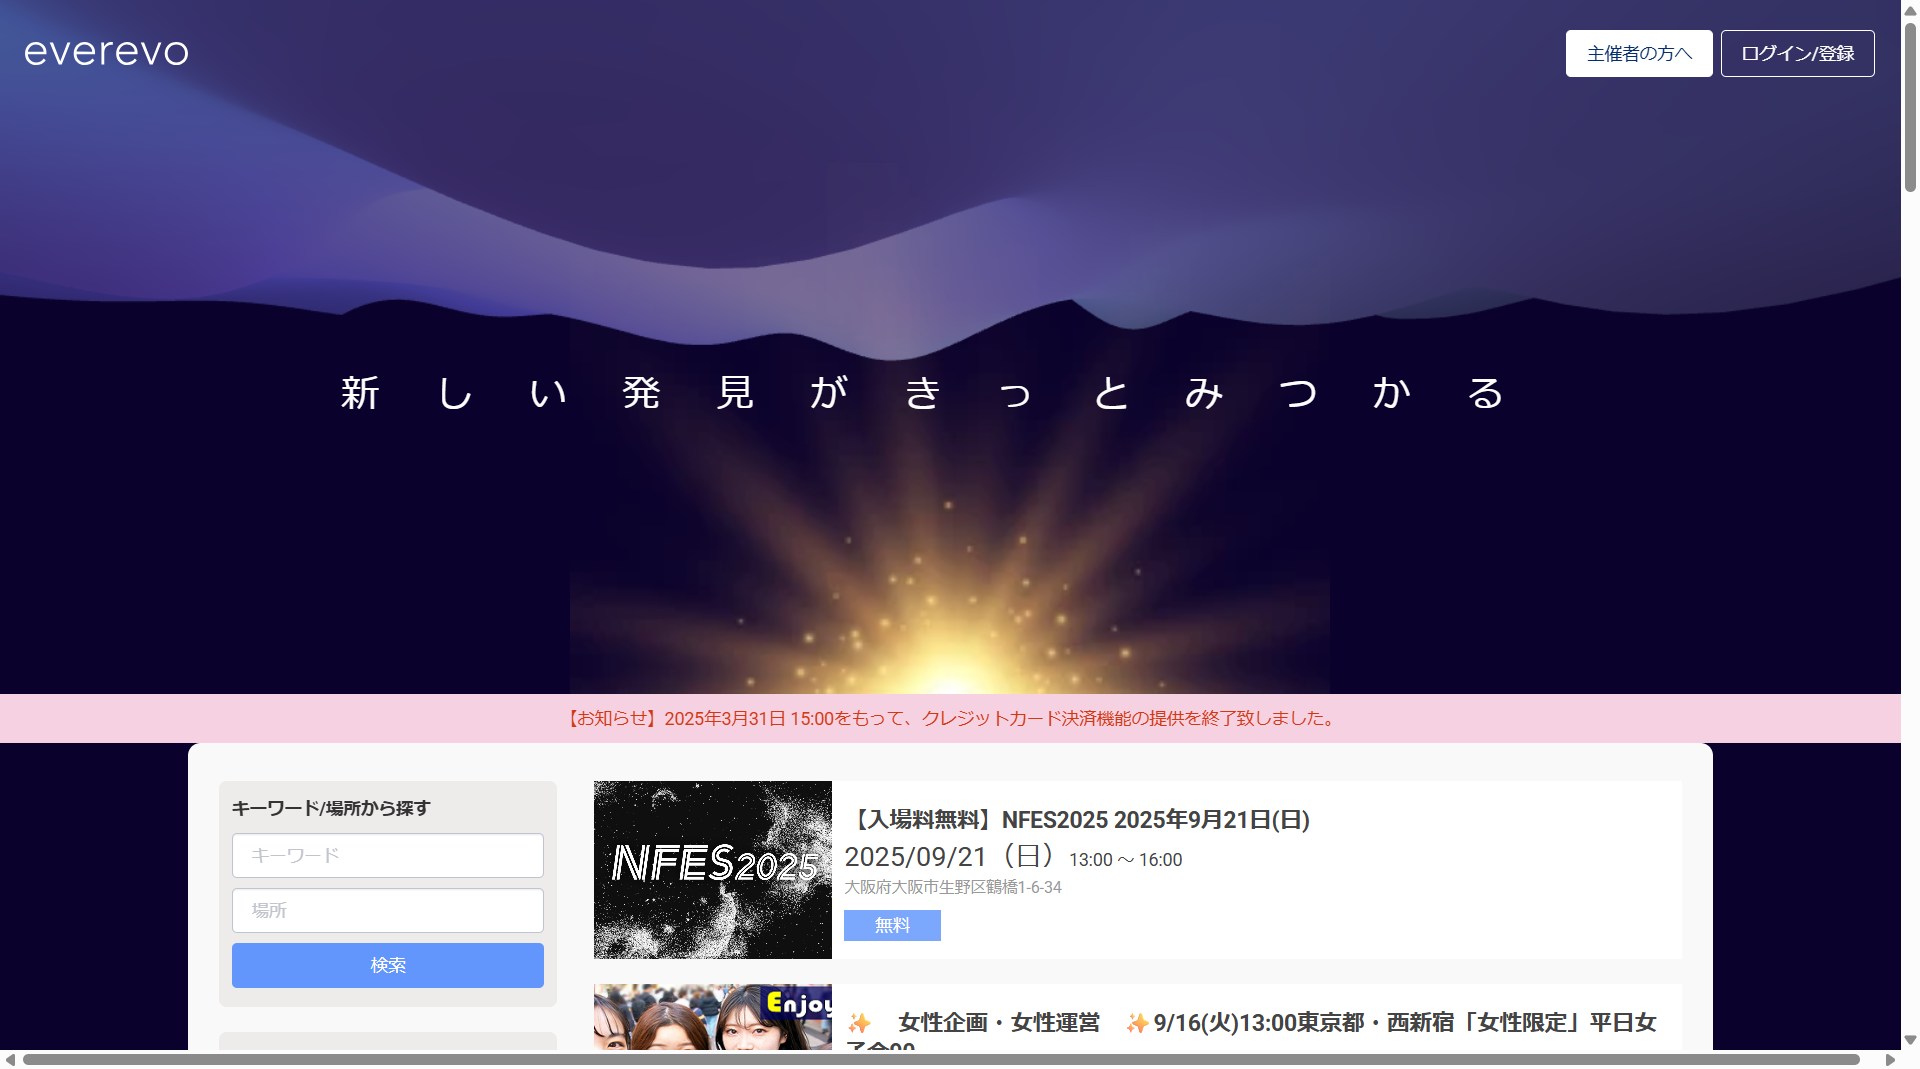
Task: Click the scroll-down arrow on the right scrollbar
Action: [1908, 1040]
